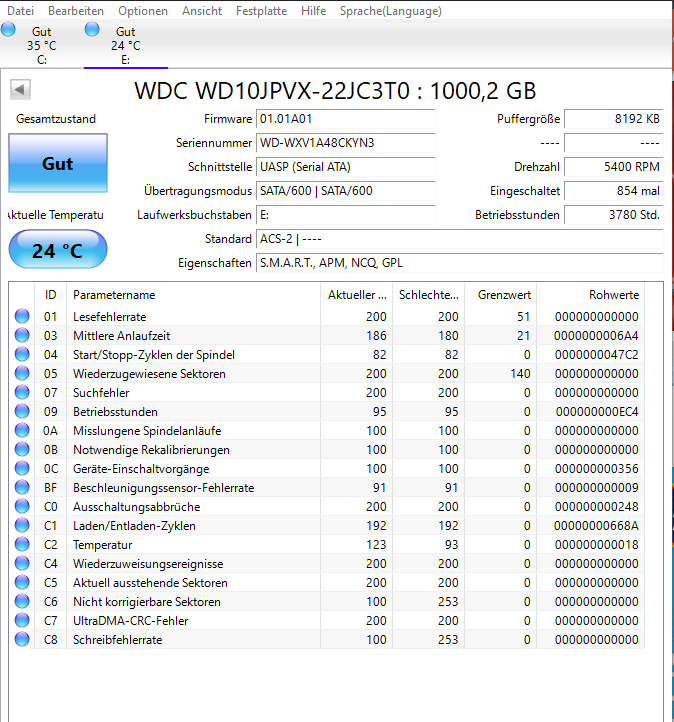This screenshot has width=674, height=722.
Task: Click the Puffergröße value 8192 KB
Action: [x=614, y=119]
